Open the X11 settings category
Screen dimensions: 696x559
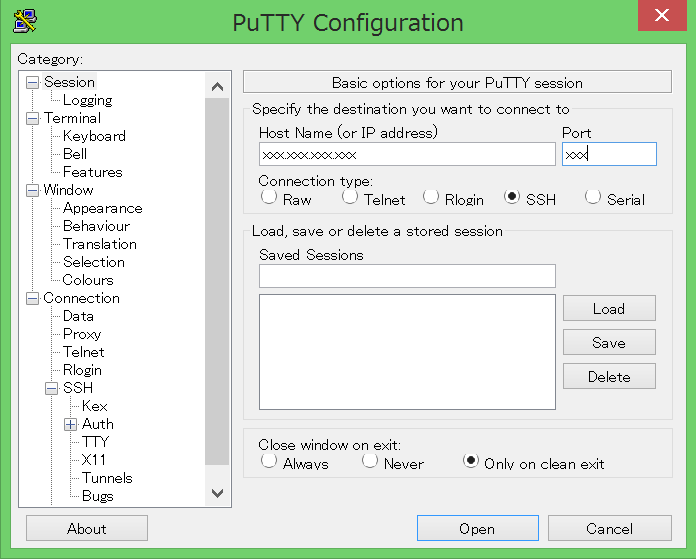(93, 460)
